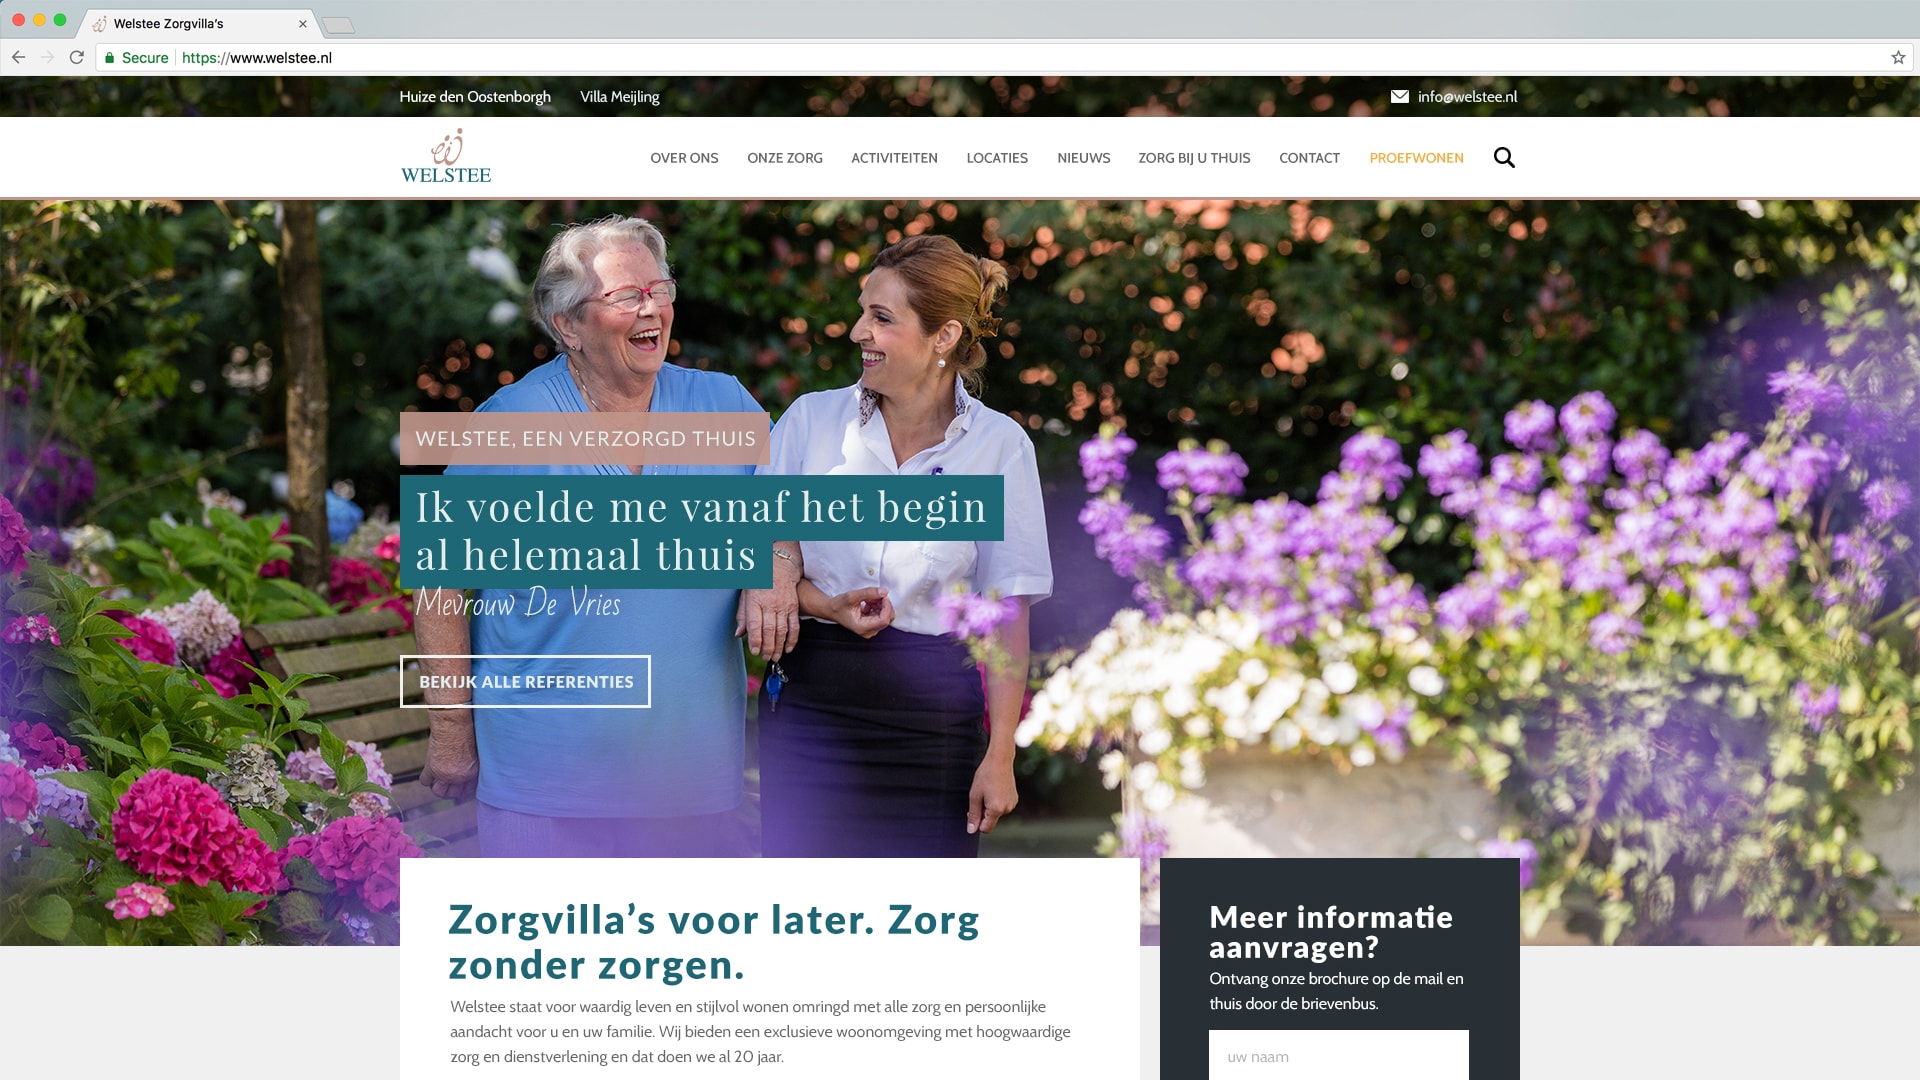Reload the page with the refresh icon
Screen dimensions: 1920x1080
pyautogui.click(x=76, y=58)
